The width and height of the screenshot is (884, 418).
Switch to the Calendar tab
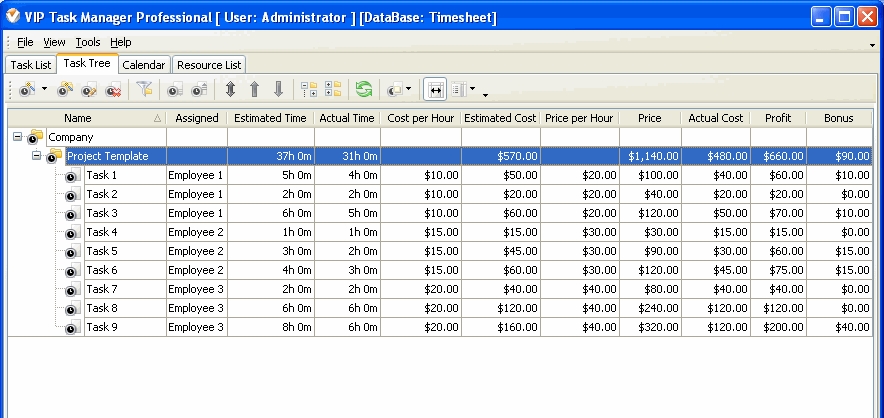(x=144, y=65)
